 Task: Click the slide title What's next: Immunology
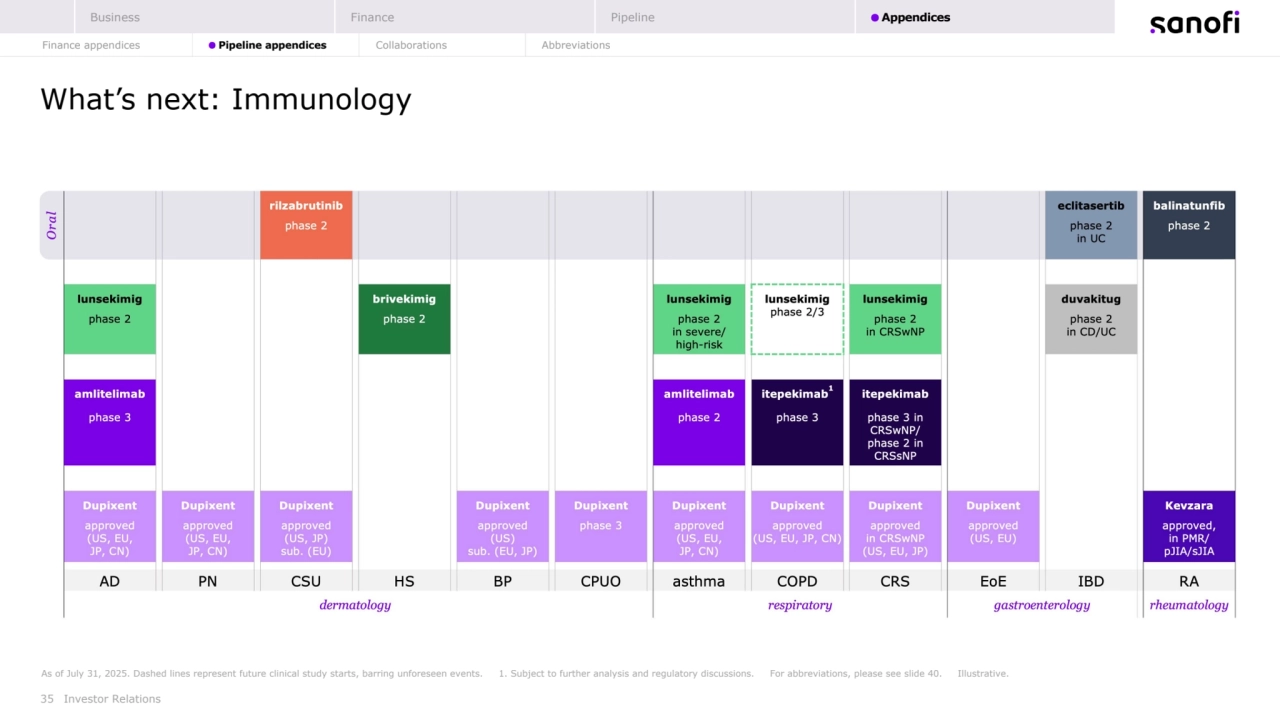[x=226, y=99]
